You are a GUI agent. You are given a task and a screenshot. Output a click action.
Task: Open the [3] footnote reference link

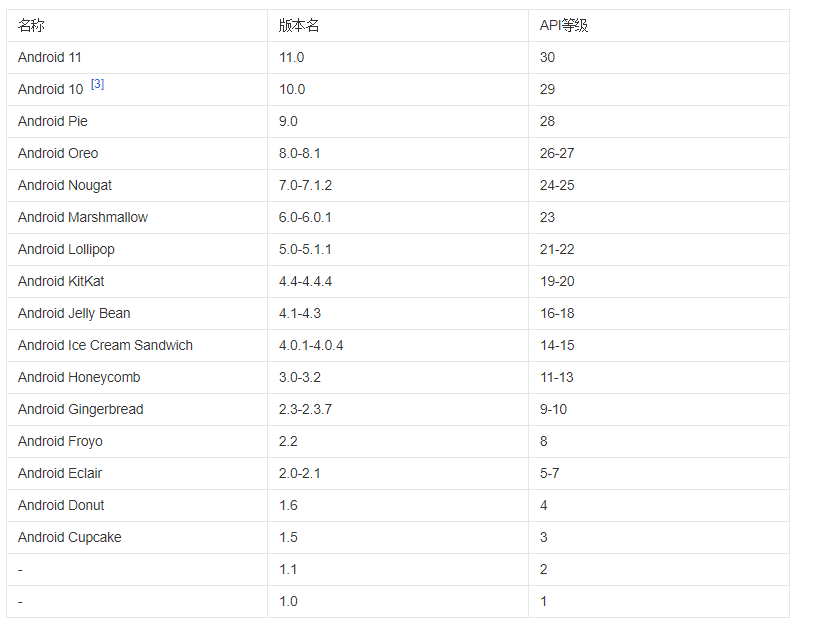pos(97,85)
